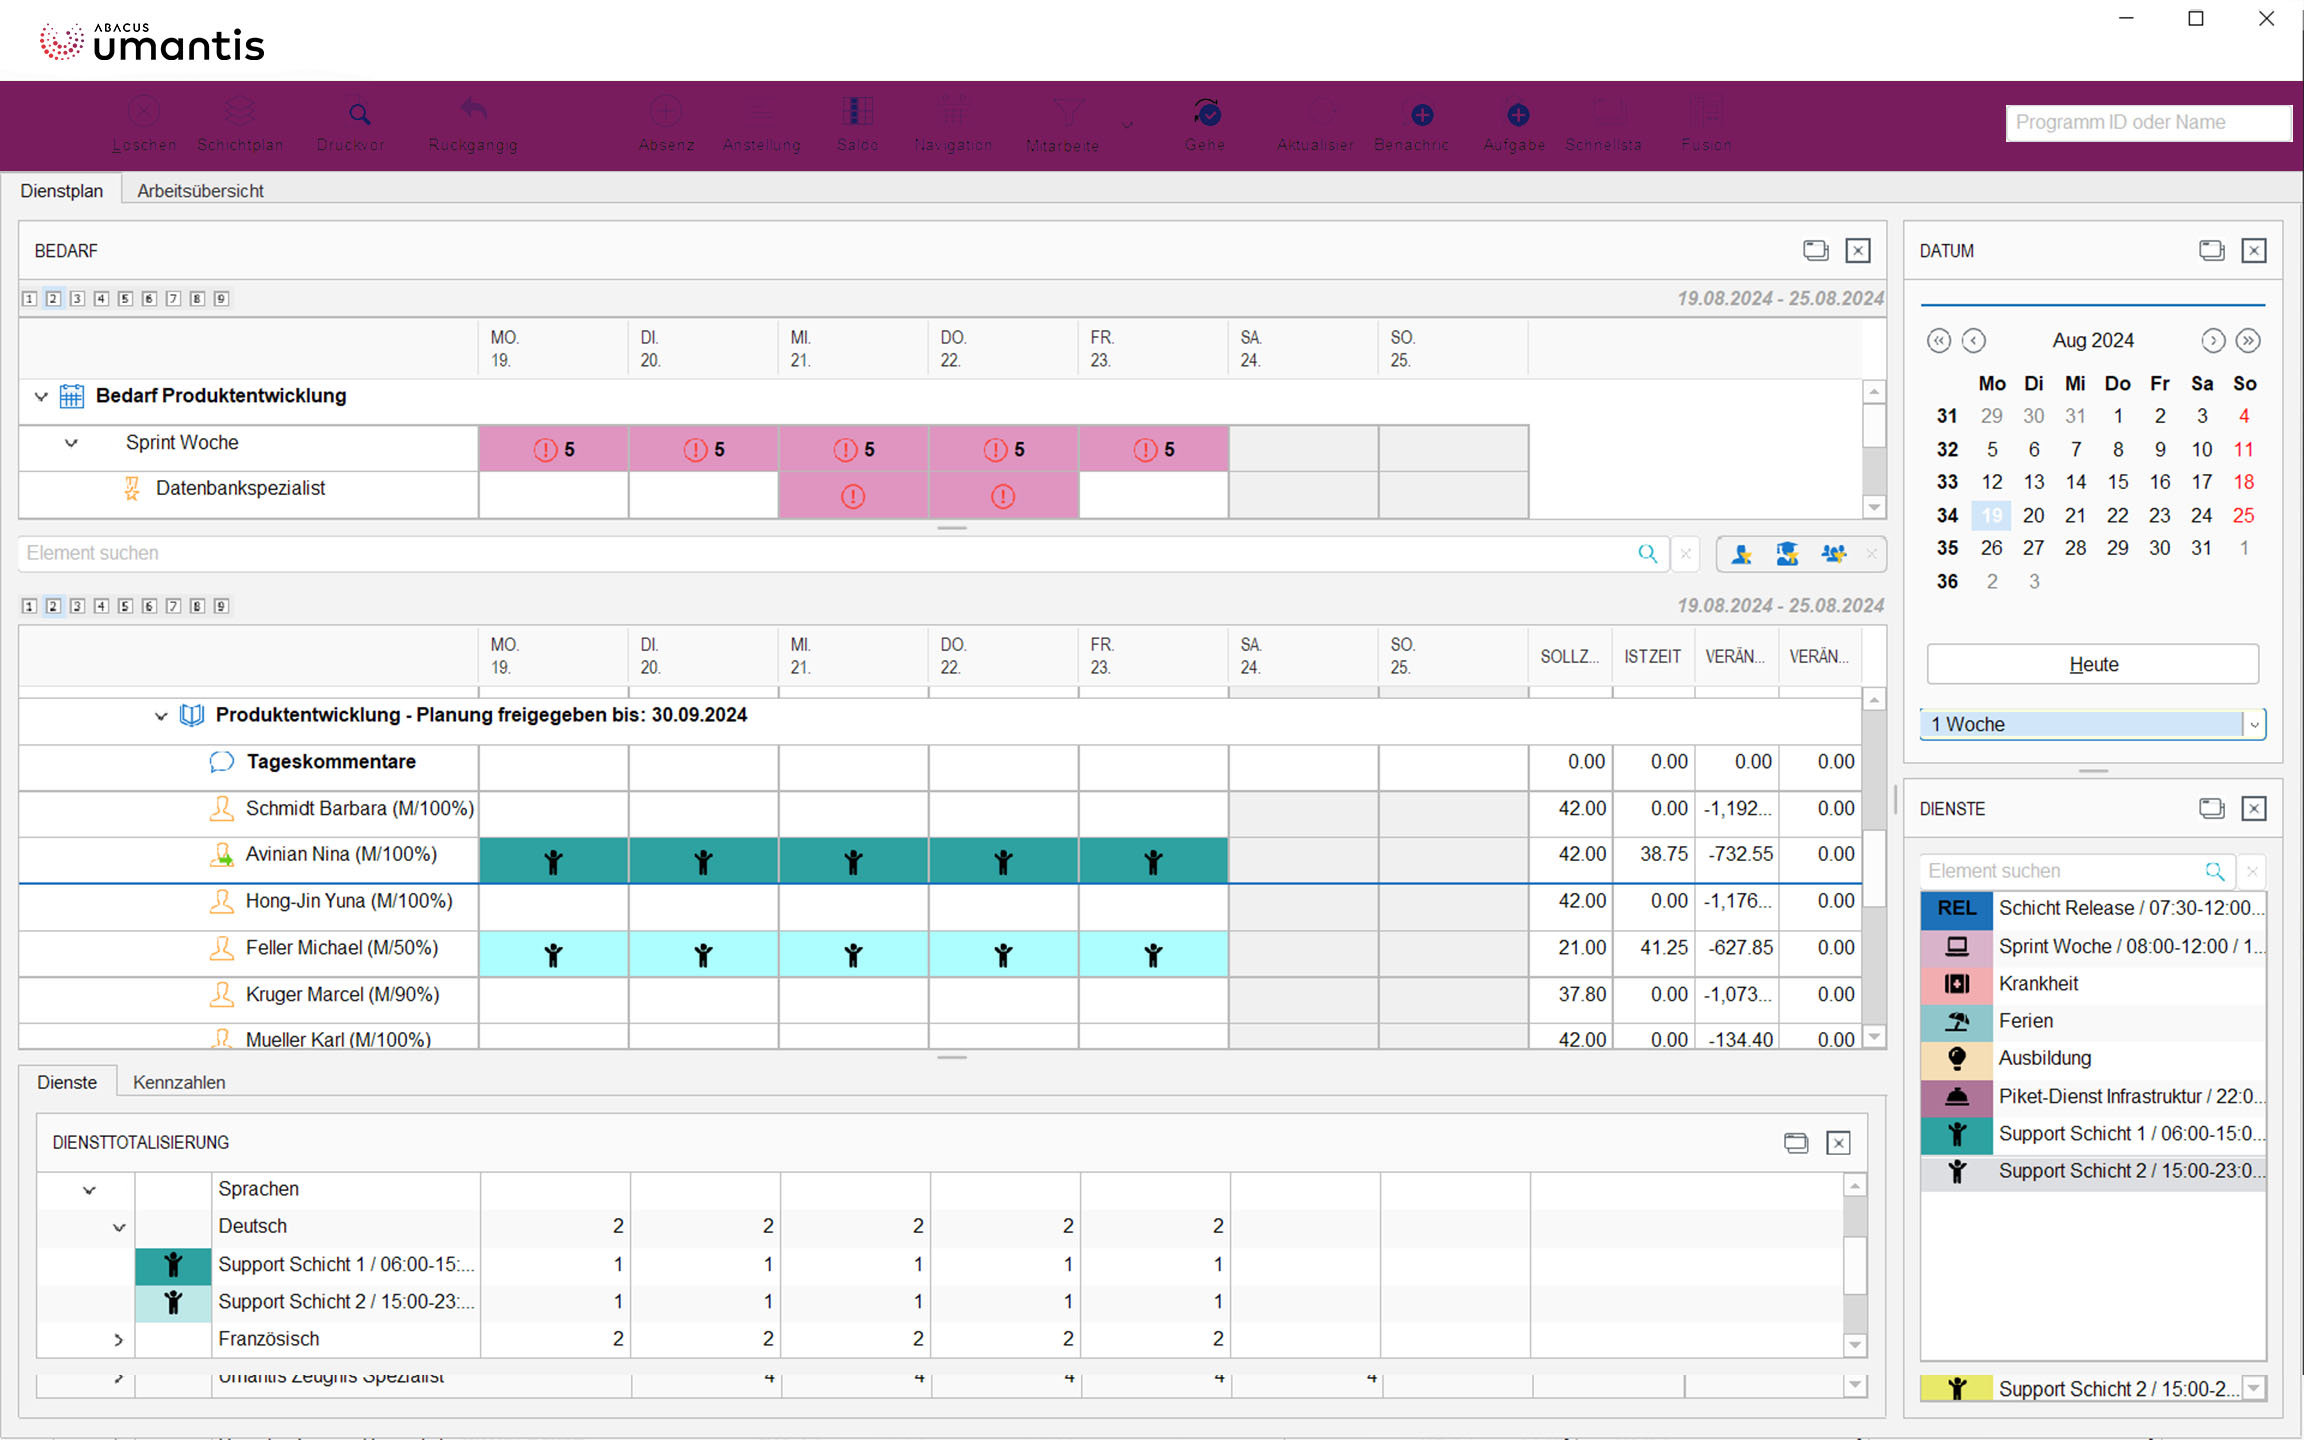This screenshot has width=2304, height=1440.
Task: Click the Heute button
Action: (2092, 664)
